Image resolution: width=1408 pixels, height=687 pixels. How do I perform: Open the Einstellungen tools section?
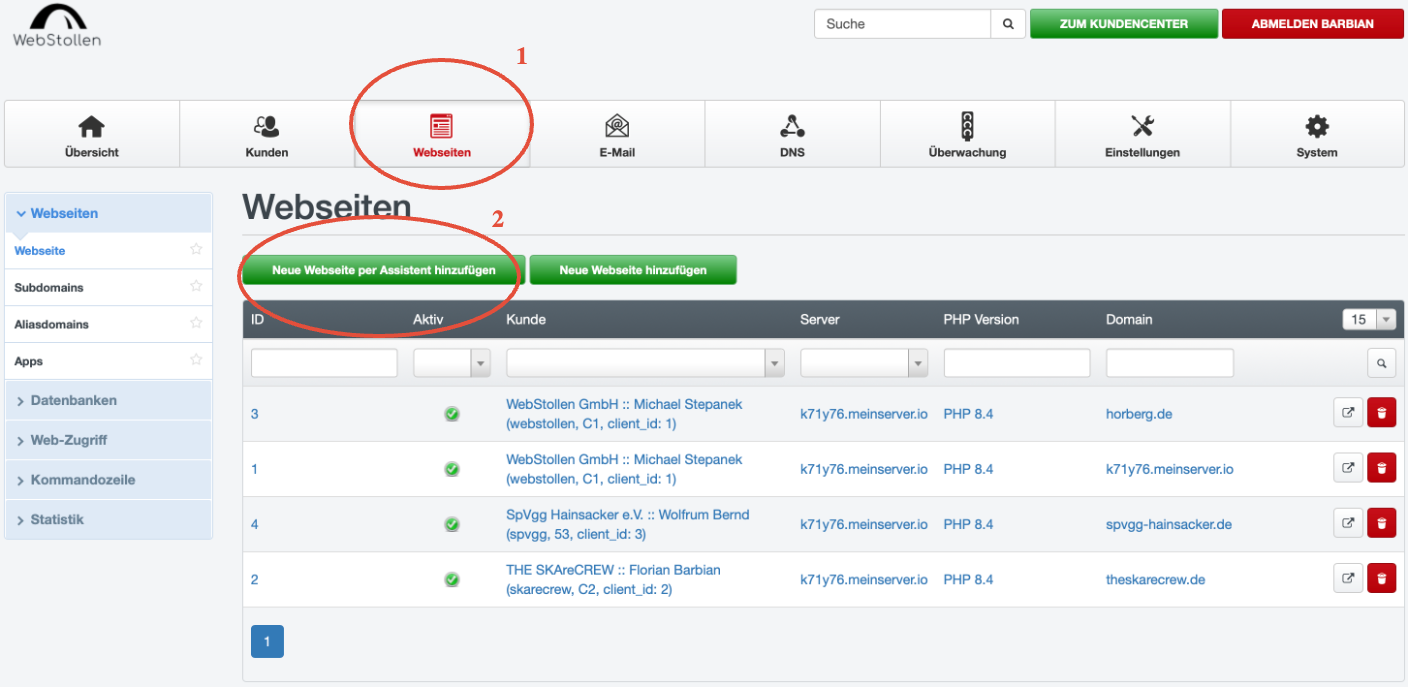point(1142,134)
